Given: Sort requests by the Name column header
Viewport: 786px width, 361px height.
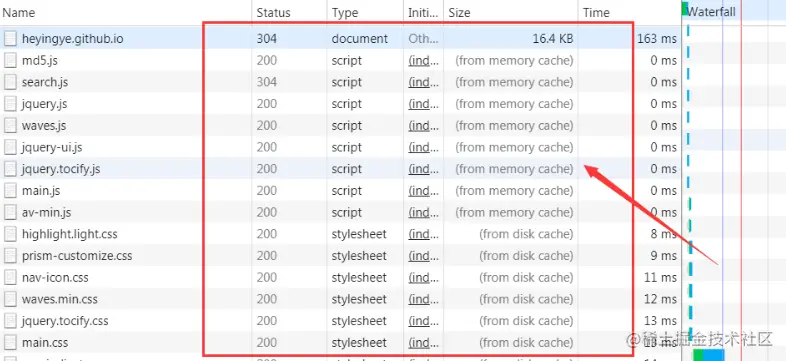Looking at the screenshot, I should [x=125, y=13].
